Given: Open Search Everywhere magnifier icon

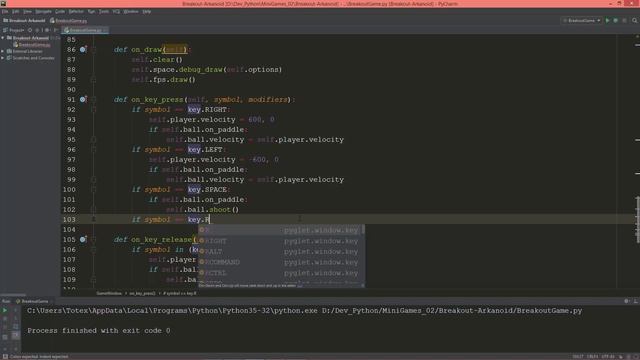Looking at the screenshot, I should point(635,20).
